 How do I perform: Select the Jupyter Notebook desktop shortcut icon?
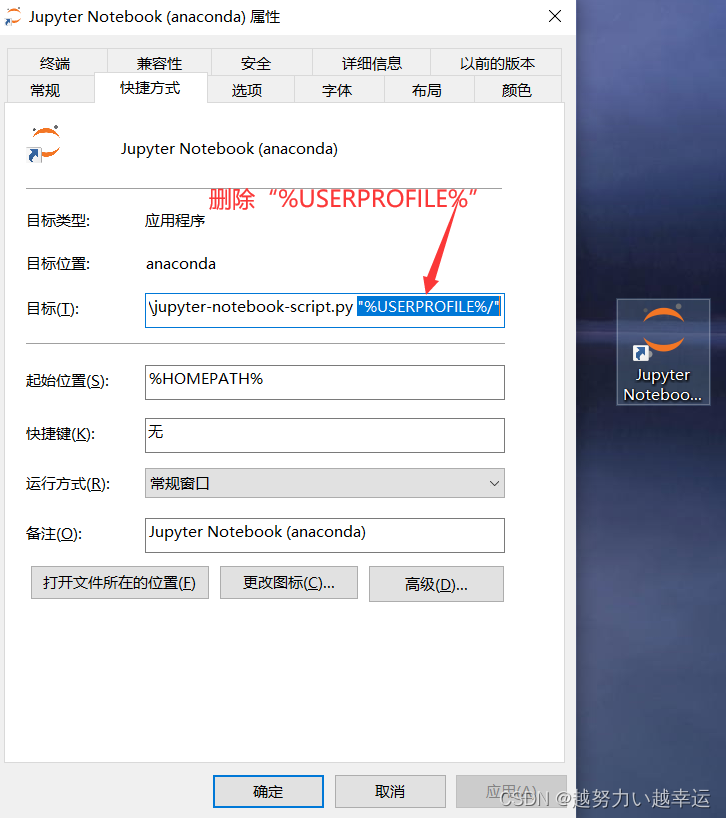(663, 352)
